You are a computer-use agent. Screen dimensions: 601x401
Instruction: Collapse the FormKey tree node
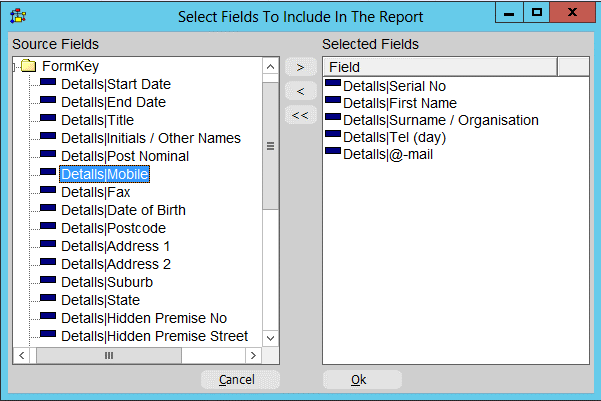tap(15, 66)
